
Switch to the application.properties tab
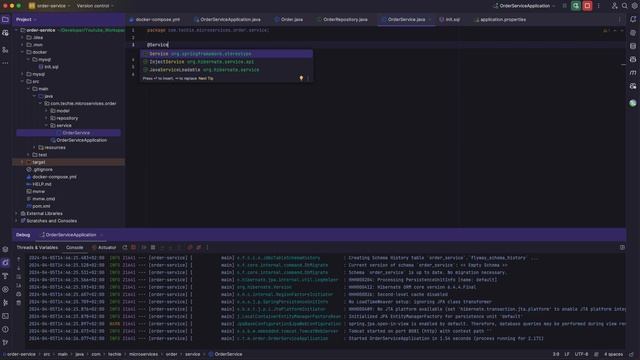pyautogui.click(x=500, y=19)
